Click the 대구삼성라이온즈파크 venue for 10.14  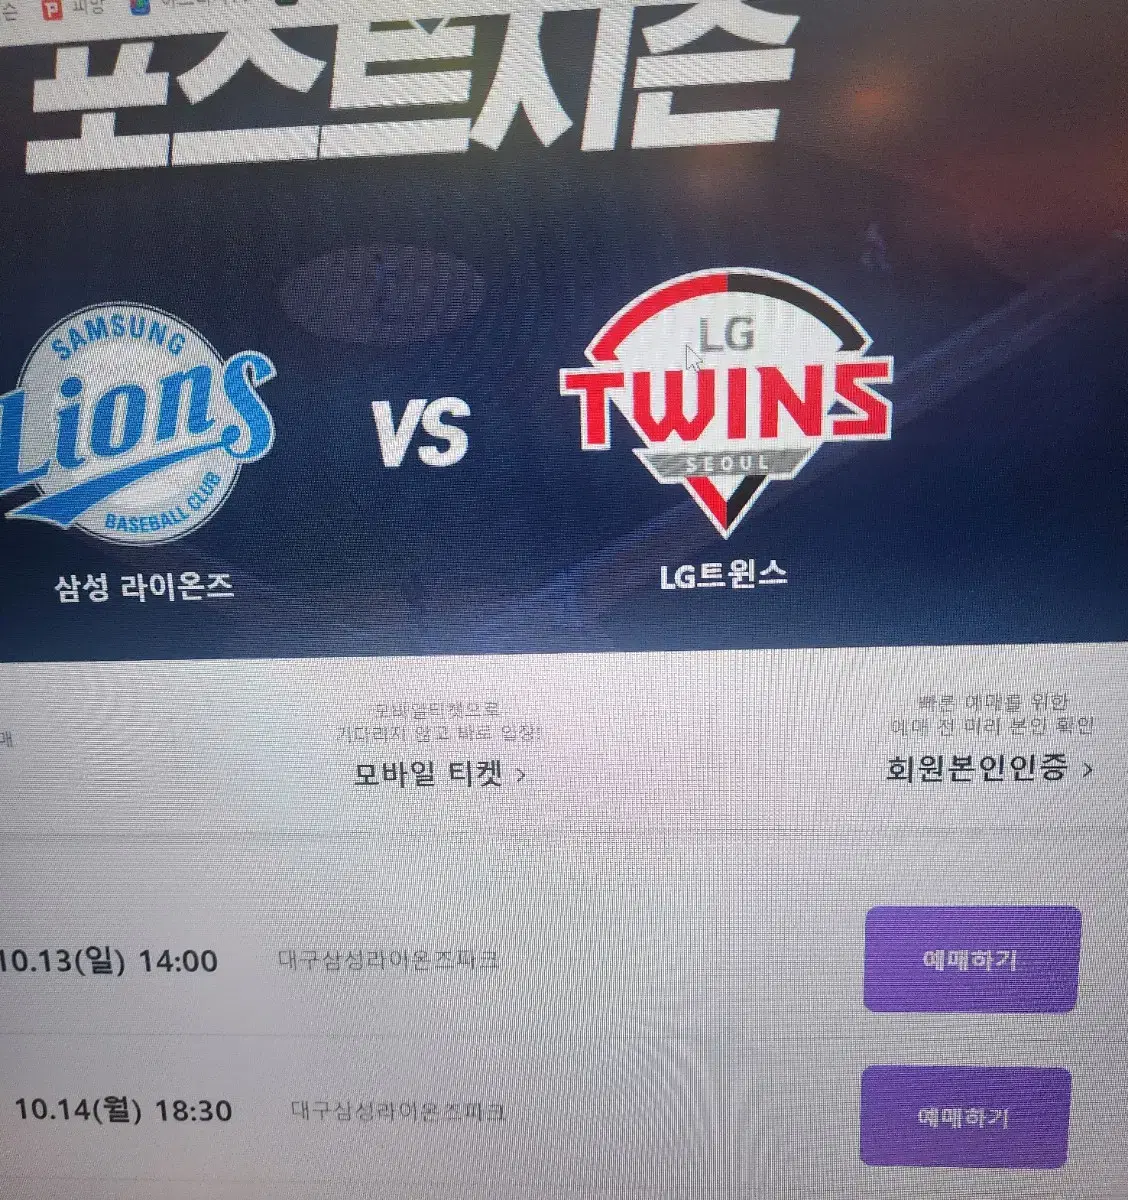[398, 1111]
